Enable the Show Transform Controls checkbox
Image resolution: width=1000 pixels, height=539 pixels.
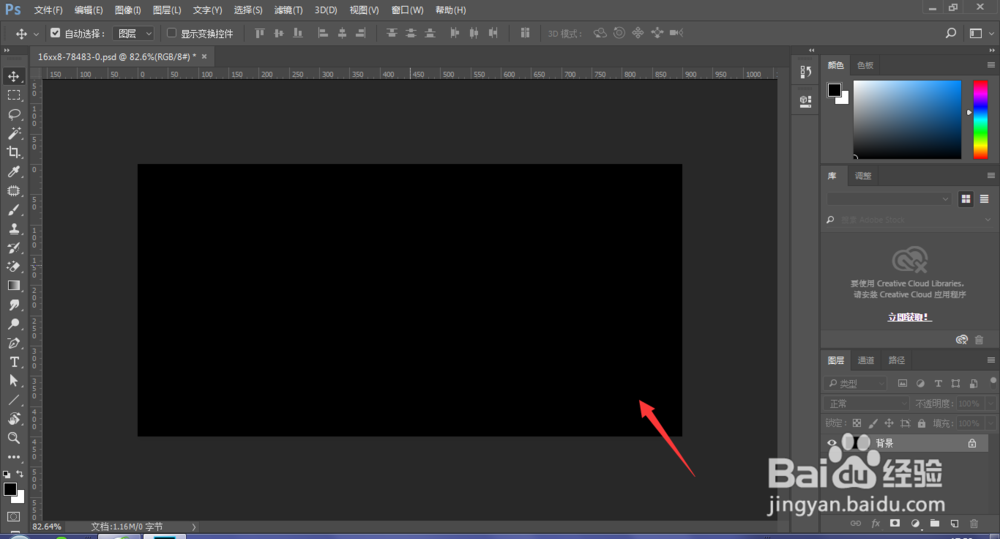(x=171, y=33)
